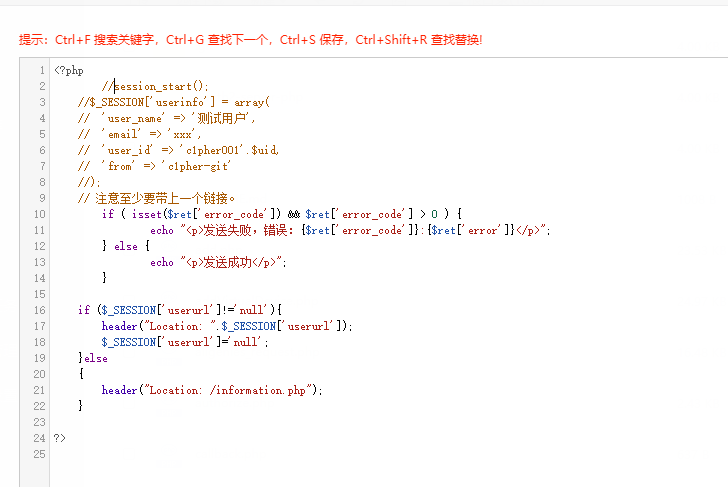Click the red Ctrl+F 搜索关键字 hint text

tap(104, 40)
